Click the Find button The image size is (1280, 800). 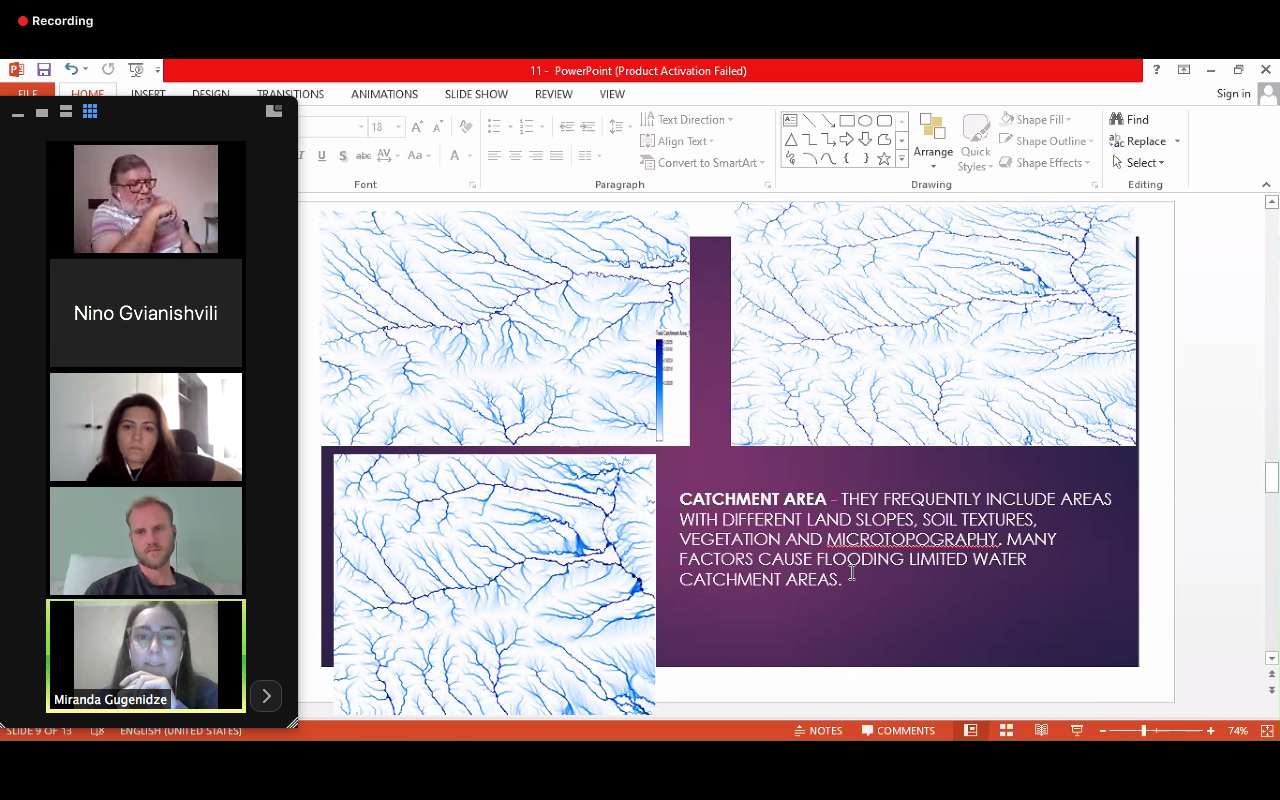[x=1130, y=120]
